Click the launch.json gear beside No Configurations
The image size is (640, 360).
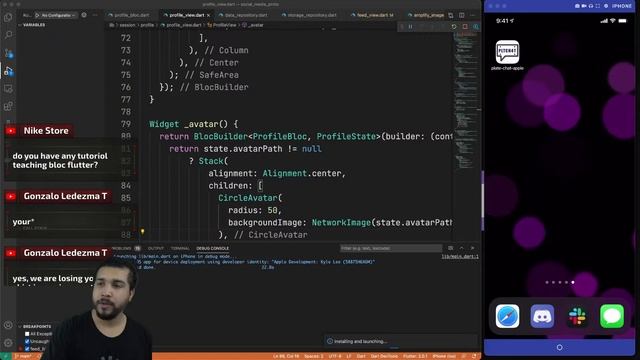(x=84, y=15)
